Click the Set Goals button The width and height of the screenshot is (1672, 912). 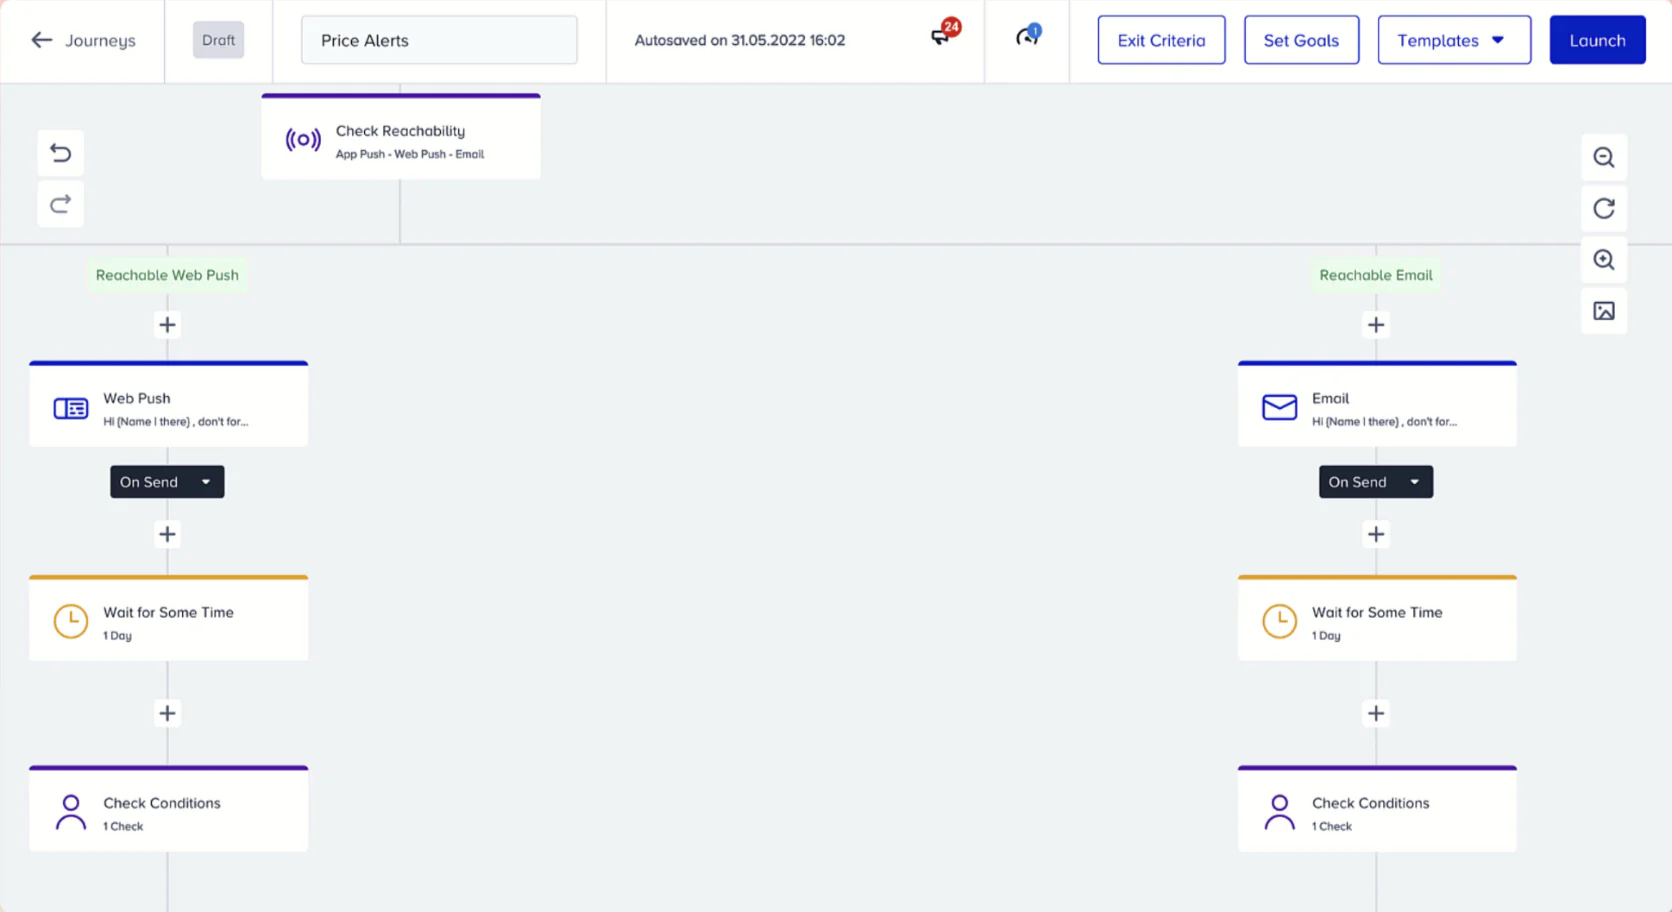pyautogui.click(x=1300, y=40)
